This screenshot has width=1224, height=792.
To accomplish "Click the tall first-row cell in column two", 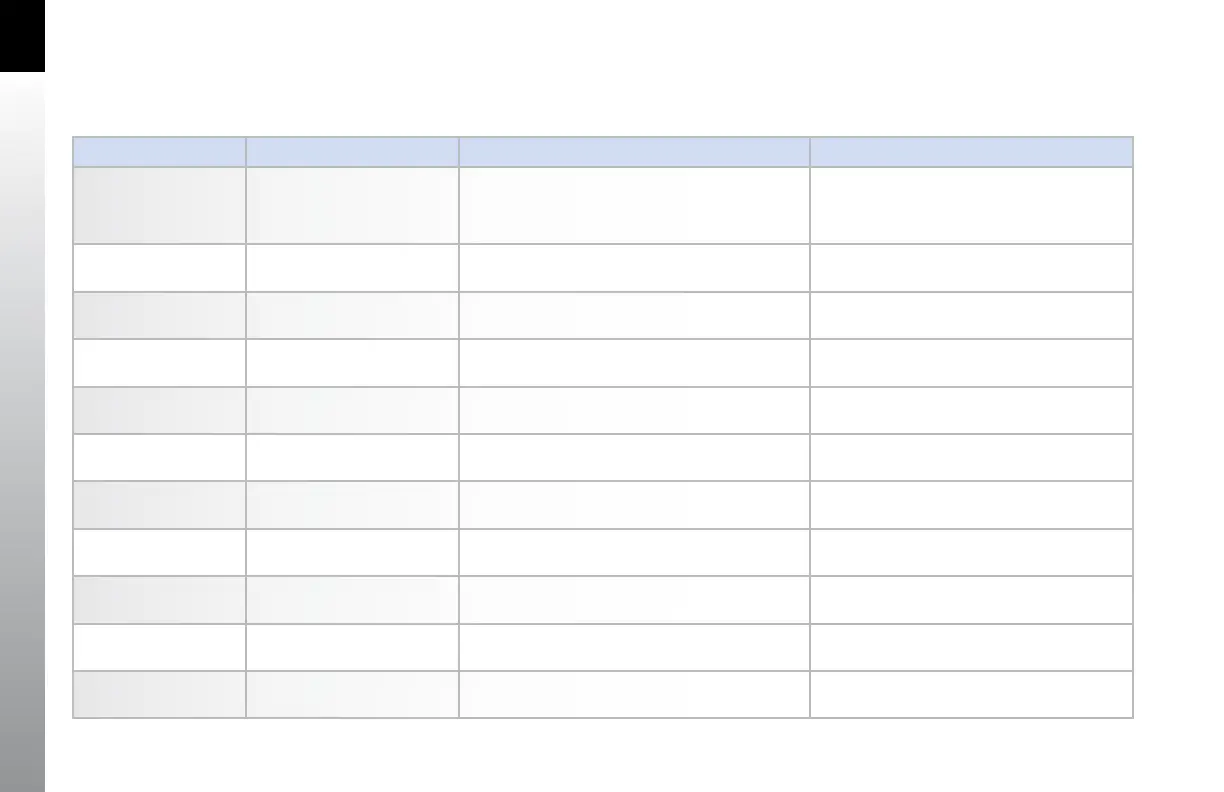I will coord(352,205).
